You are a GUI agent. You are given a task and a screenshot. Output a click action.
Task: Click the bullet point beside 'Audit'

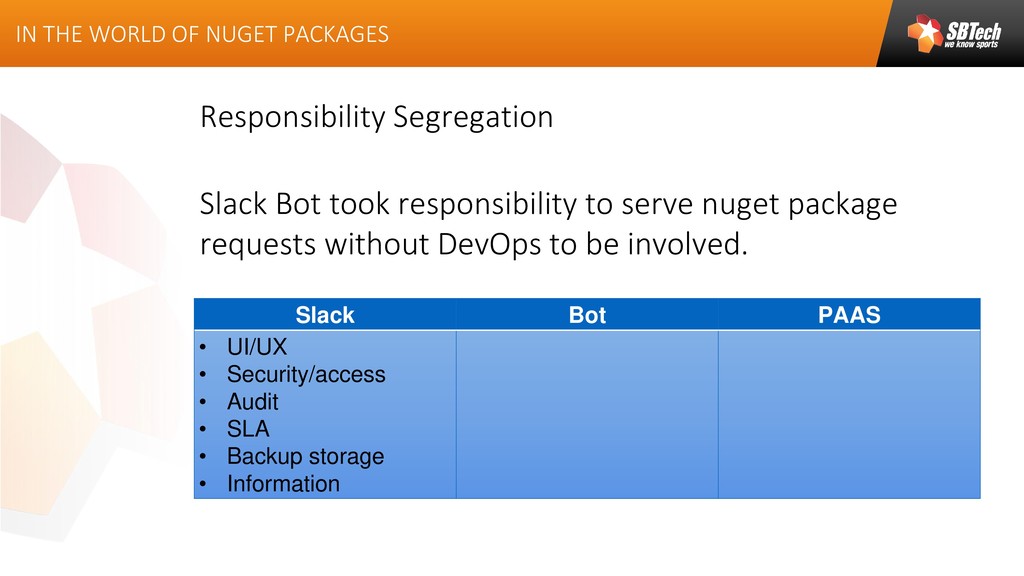pyautogui.click(x=203, y=403)
